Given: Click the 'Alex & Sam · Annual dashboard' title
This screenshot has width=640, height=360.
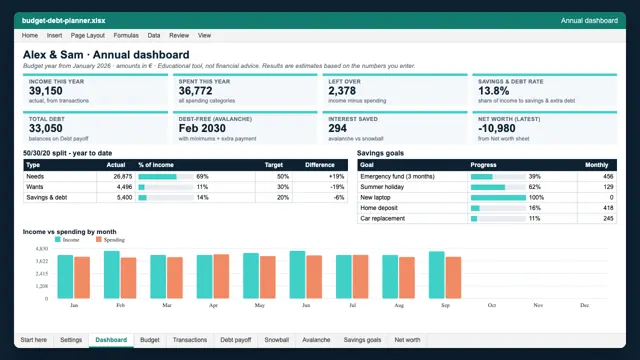Looking at the screenshot, I should 106,55.
